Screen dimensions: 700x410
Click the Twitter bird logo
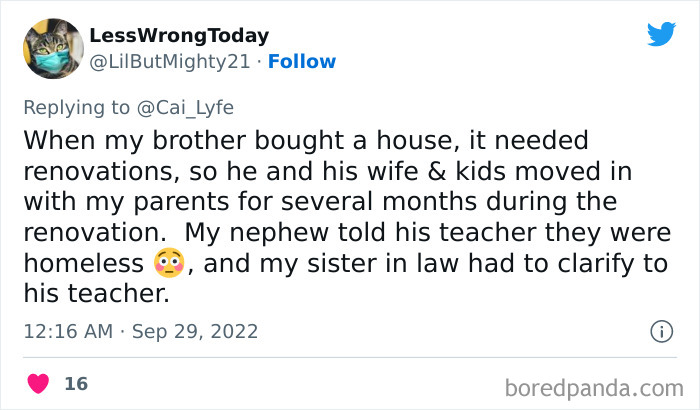click(x=660, y=36)
